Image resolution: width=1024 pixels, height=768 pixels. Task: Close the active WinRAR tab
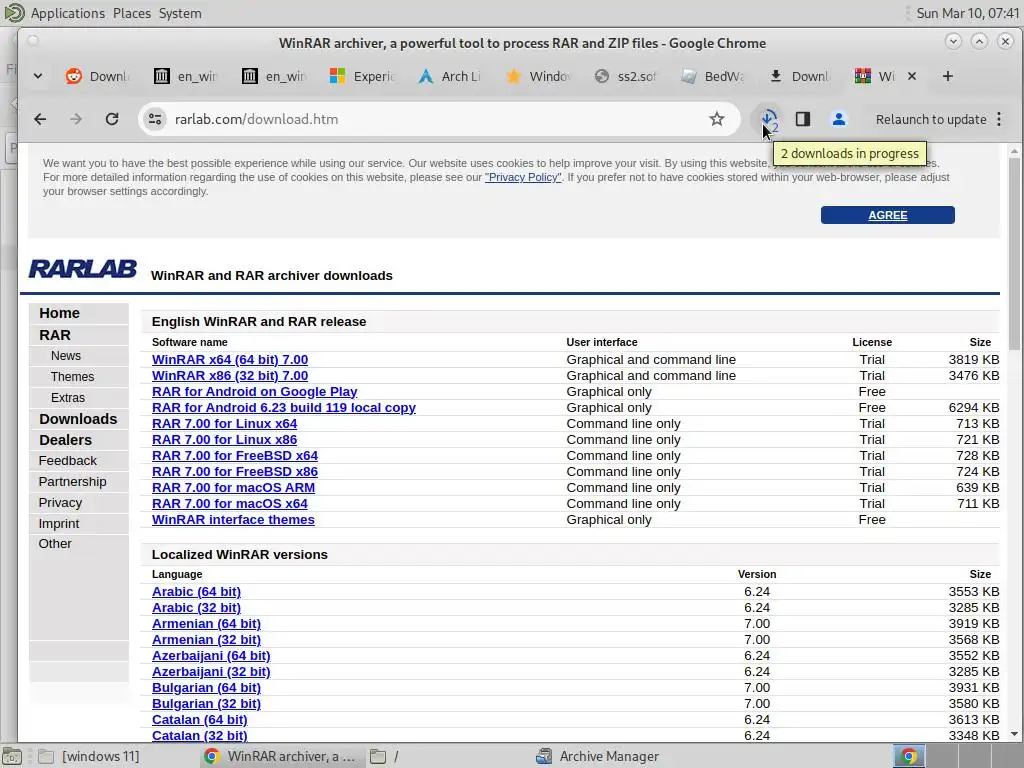(x=912, y=76)
